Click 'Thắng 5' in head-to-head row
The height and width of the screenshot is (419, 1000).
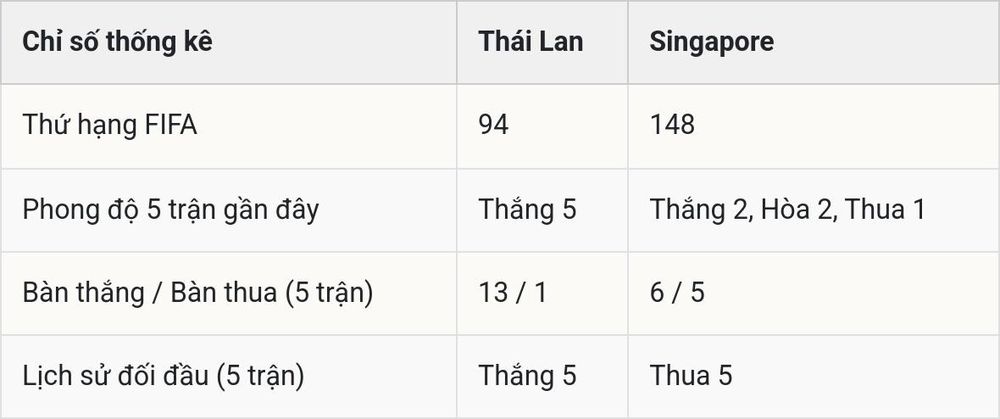pyautogui.click(x=527, y=376)
